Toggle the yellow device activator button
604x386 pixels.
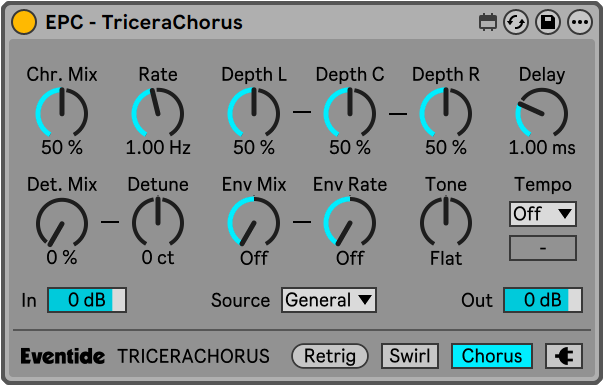24,22
